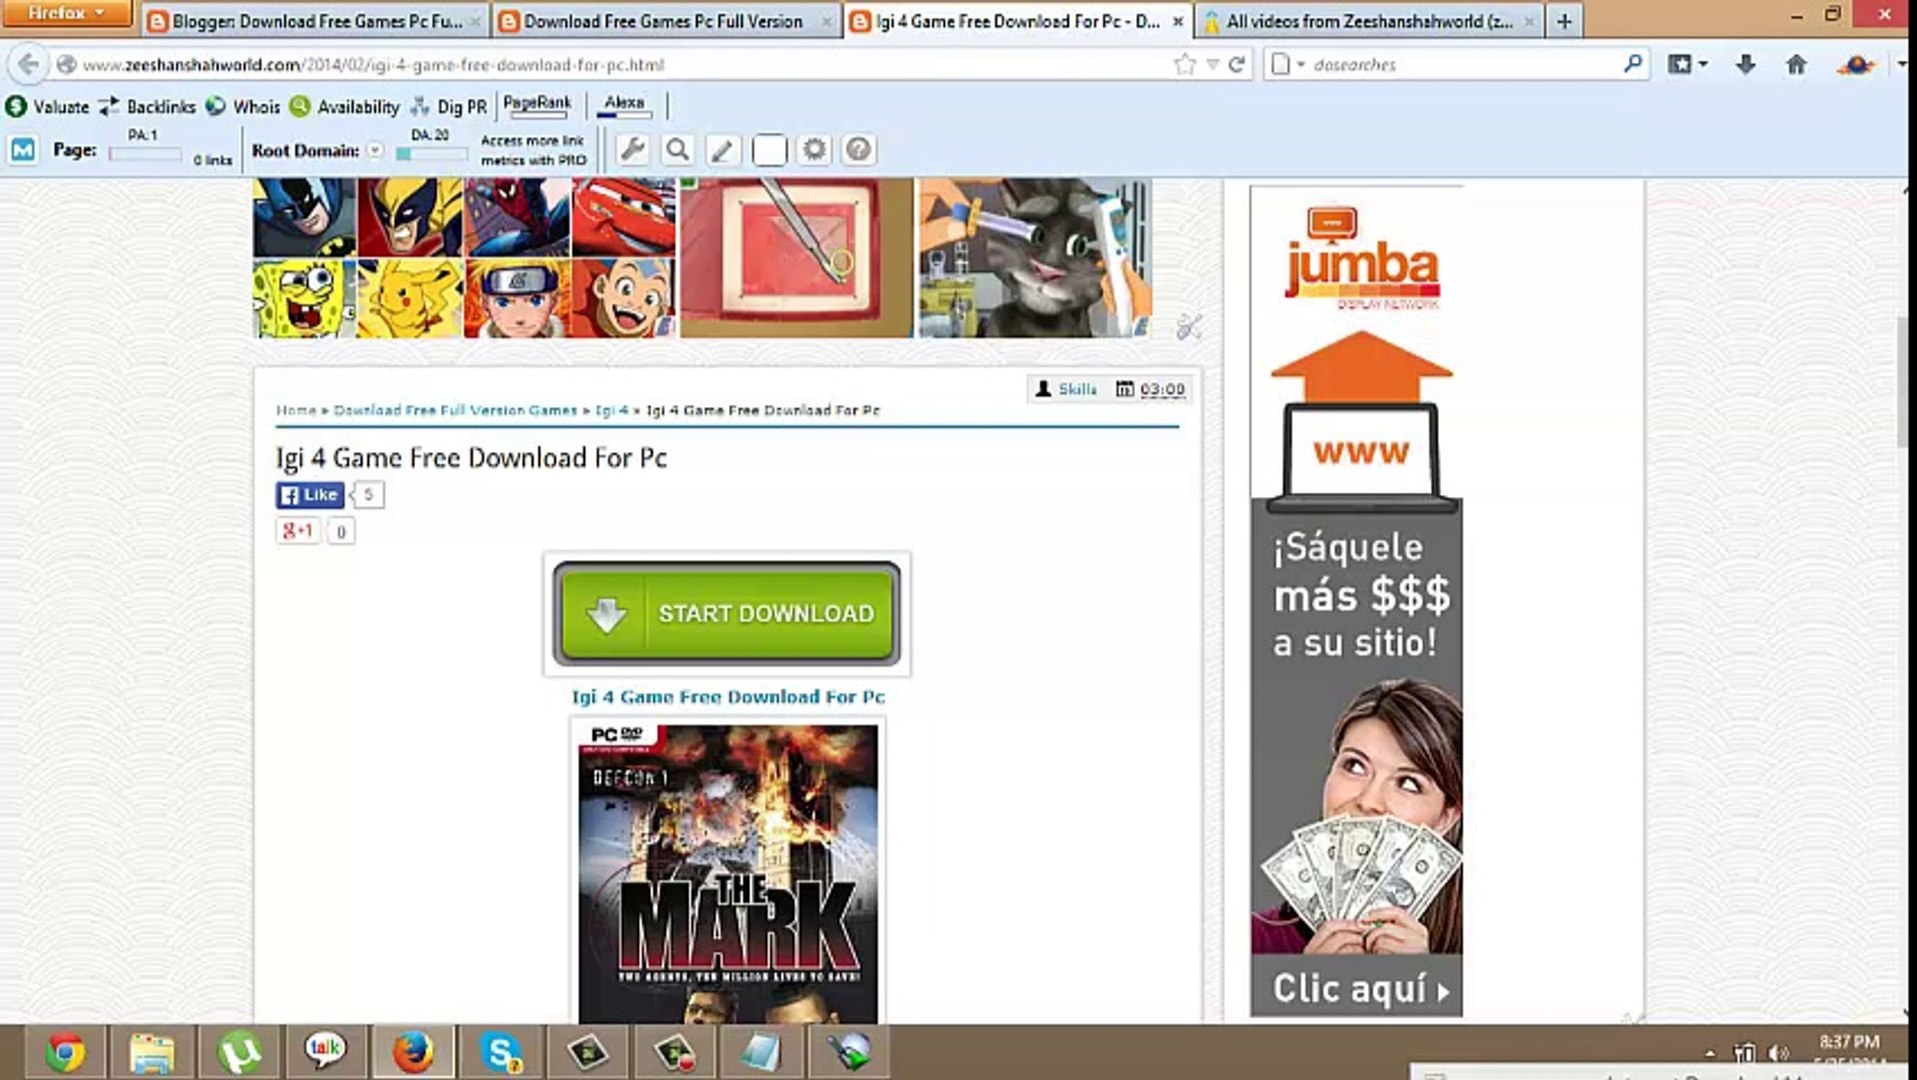The height and width of the screenshot is (1080, 1917).
Task: Click the blank square MozBar button
Action: click(769, 150)
